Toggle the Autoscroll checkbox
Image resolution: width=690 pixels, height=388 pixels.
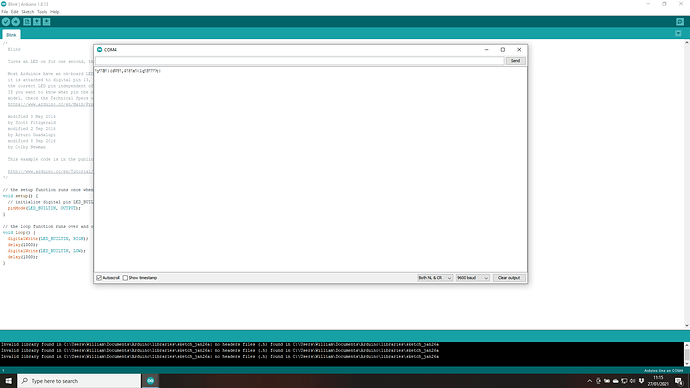(99, 278)
